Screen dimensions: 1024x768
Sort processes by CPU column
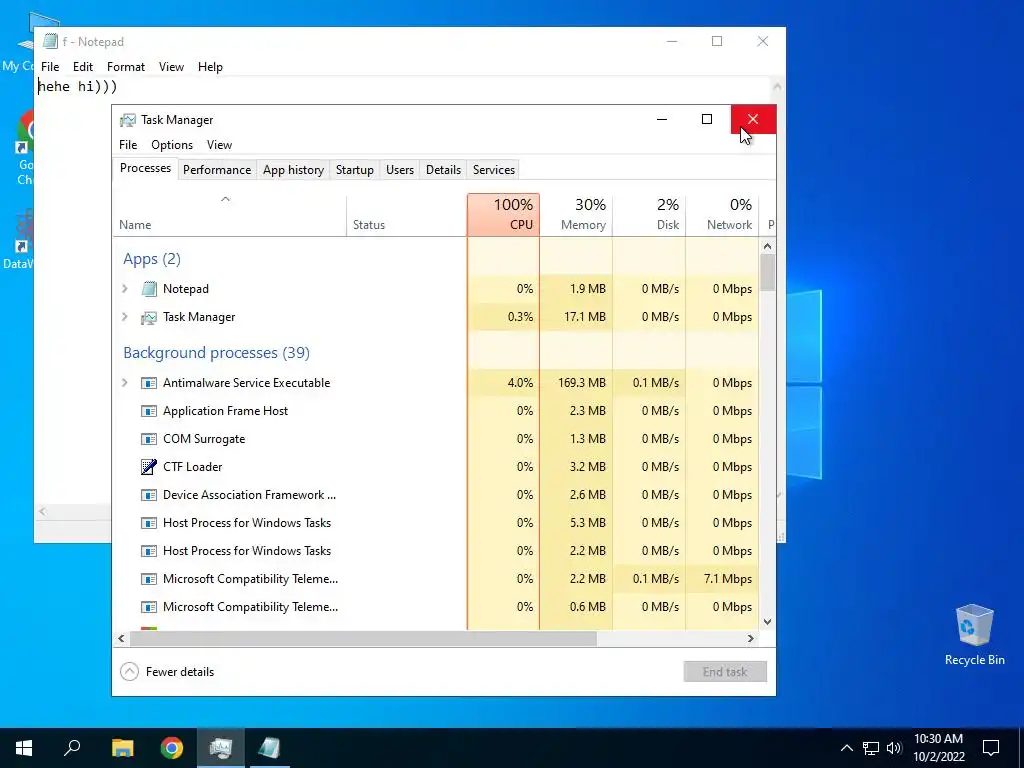(504, 215)
